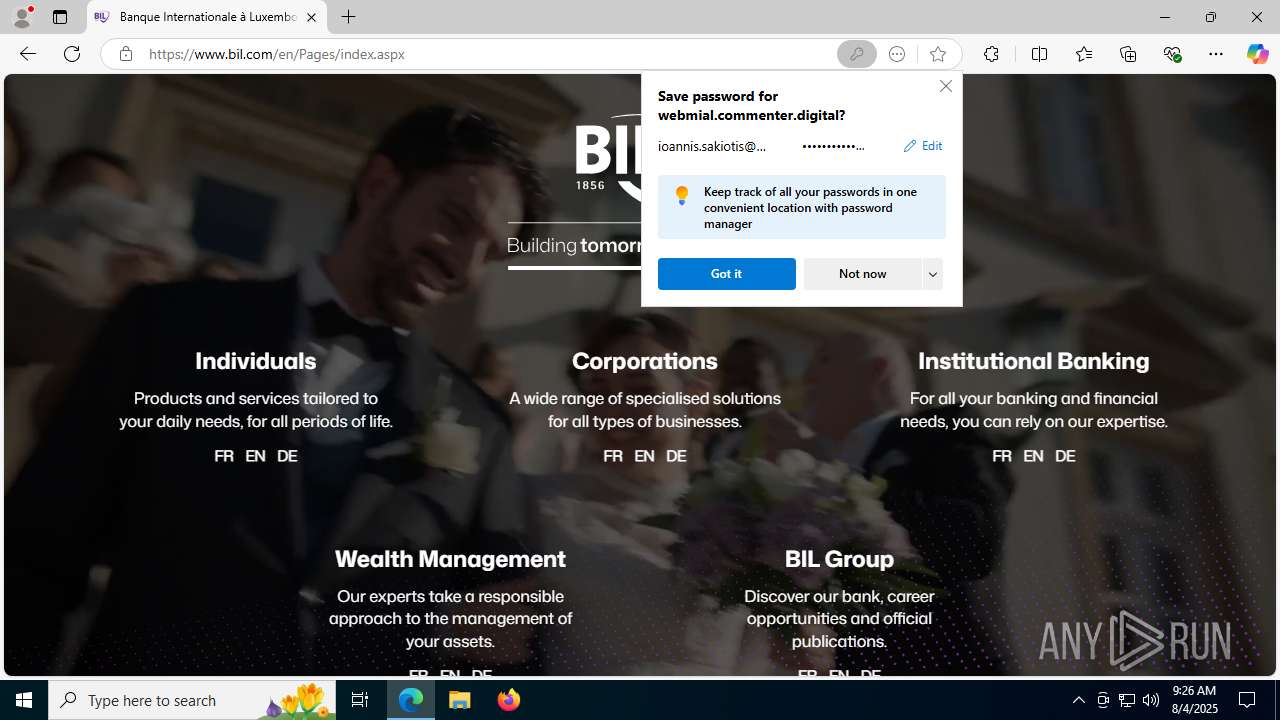This screenshot has height=720, width=1280.
Task: Select the ioannis.sakiotis username field
Action: point(712,146)
